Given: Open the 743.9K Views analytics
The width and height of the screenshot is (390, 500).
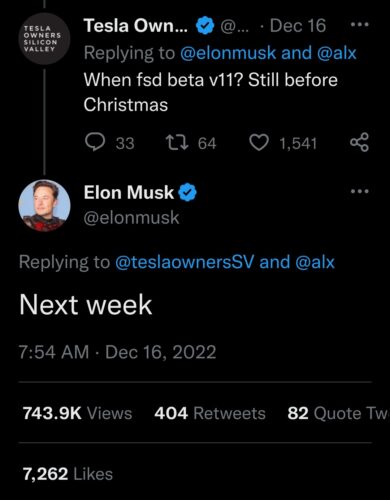Looking at the screenshot, I should pyautogui.click(x=77, y=413).
